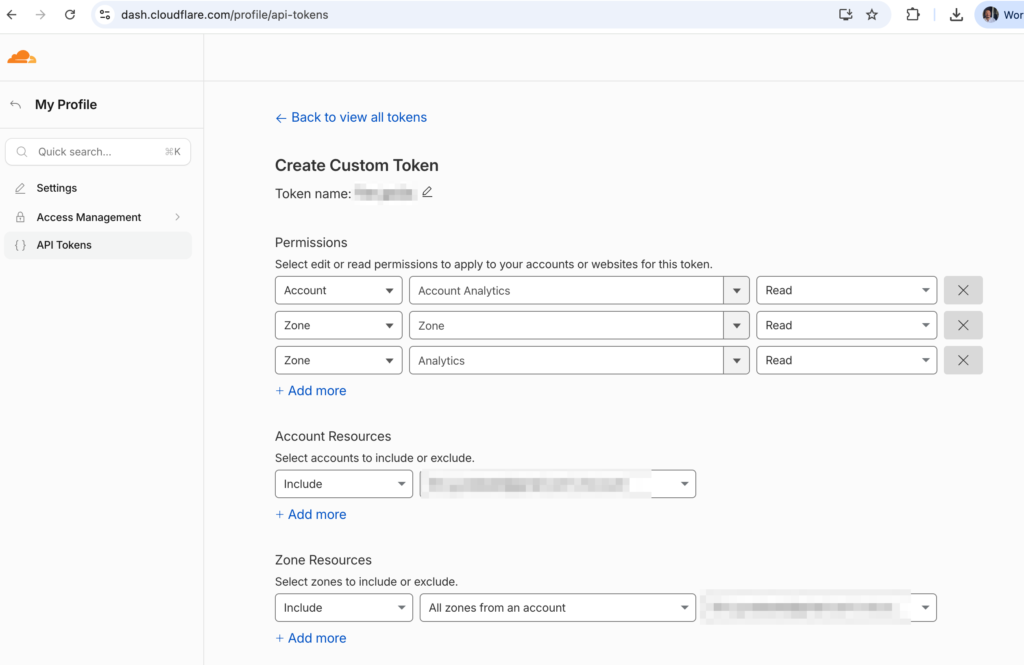Select API Tokens in the sidebar
The width and height of the screenshot is (1024, 665).
pos(98,245)
